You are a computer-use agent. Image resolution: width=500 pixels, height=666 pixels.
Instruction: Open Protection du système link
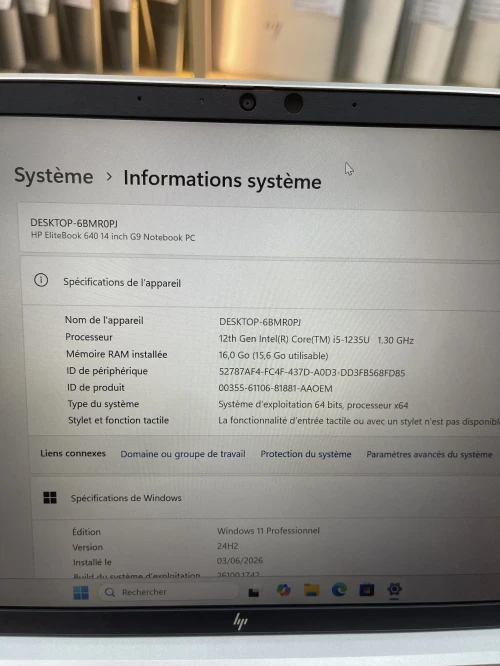click(306, 454)
